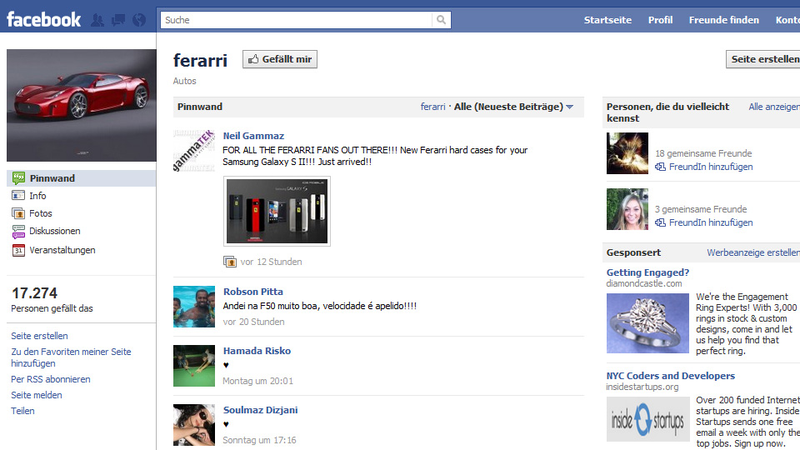The image size is (800, 450).
Task: Click the ferarri filter link on Pinnwand
Action: 433,107
